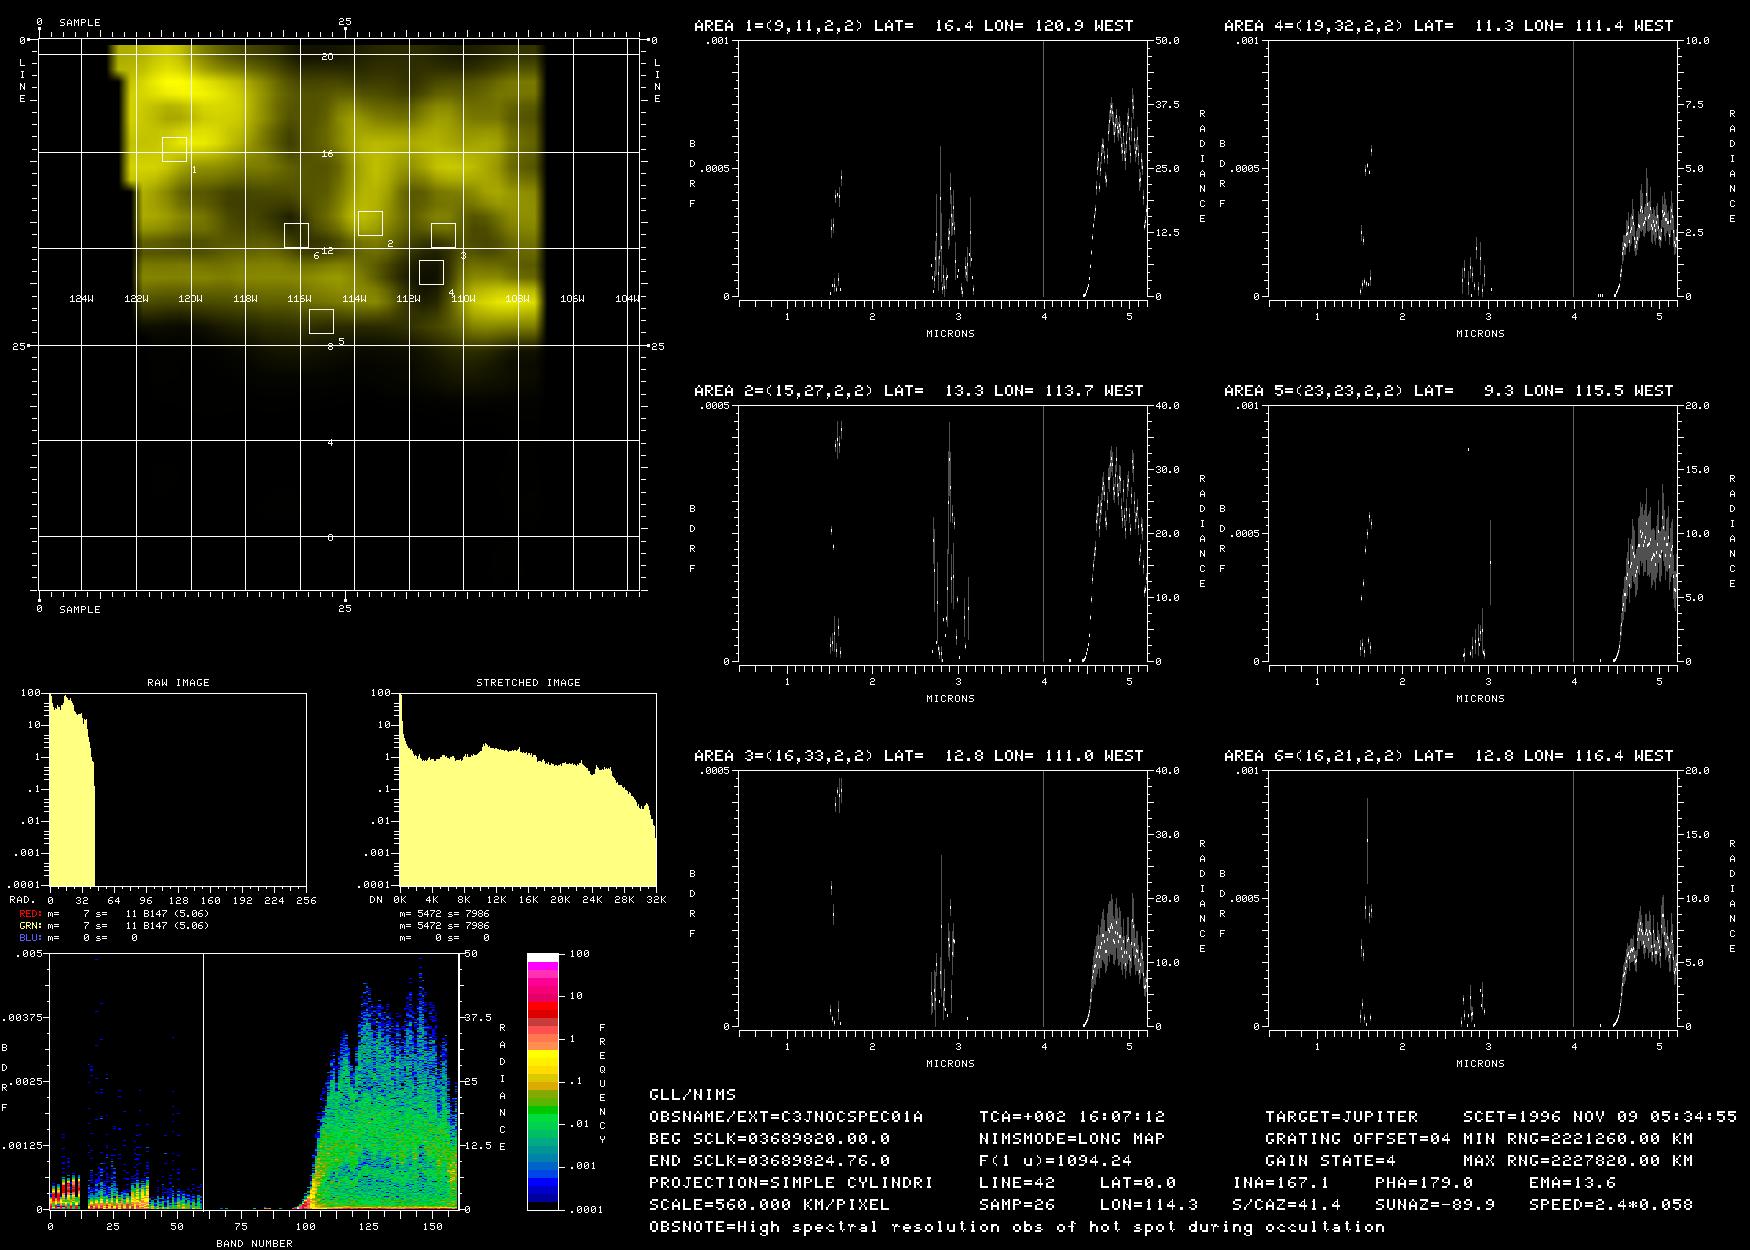Click the RAW IMAGE histogram
This screenshot has width=1750, height=1250.
click(x=177, y=789)
